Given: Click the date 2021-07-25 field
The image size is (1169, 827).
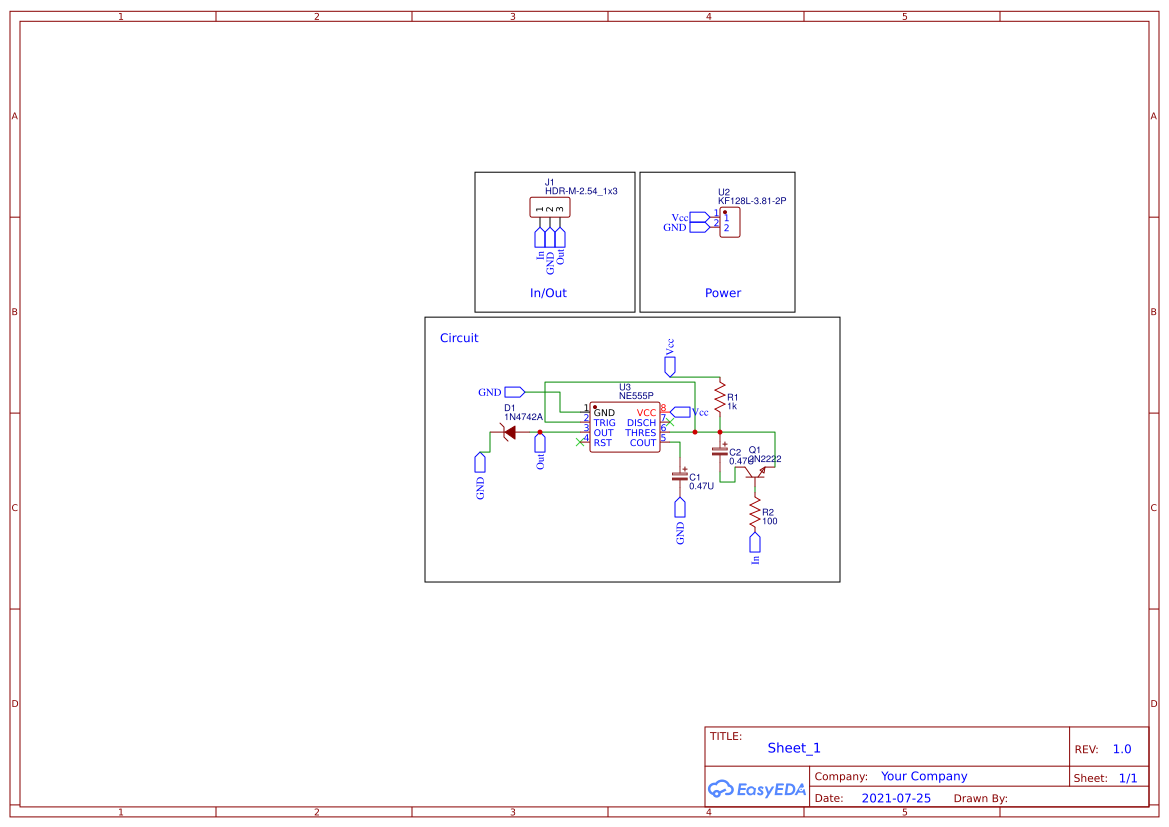Looking at the screenshot, I should point(896,797).
